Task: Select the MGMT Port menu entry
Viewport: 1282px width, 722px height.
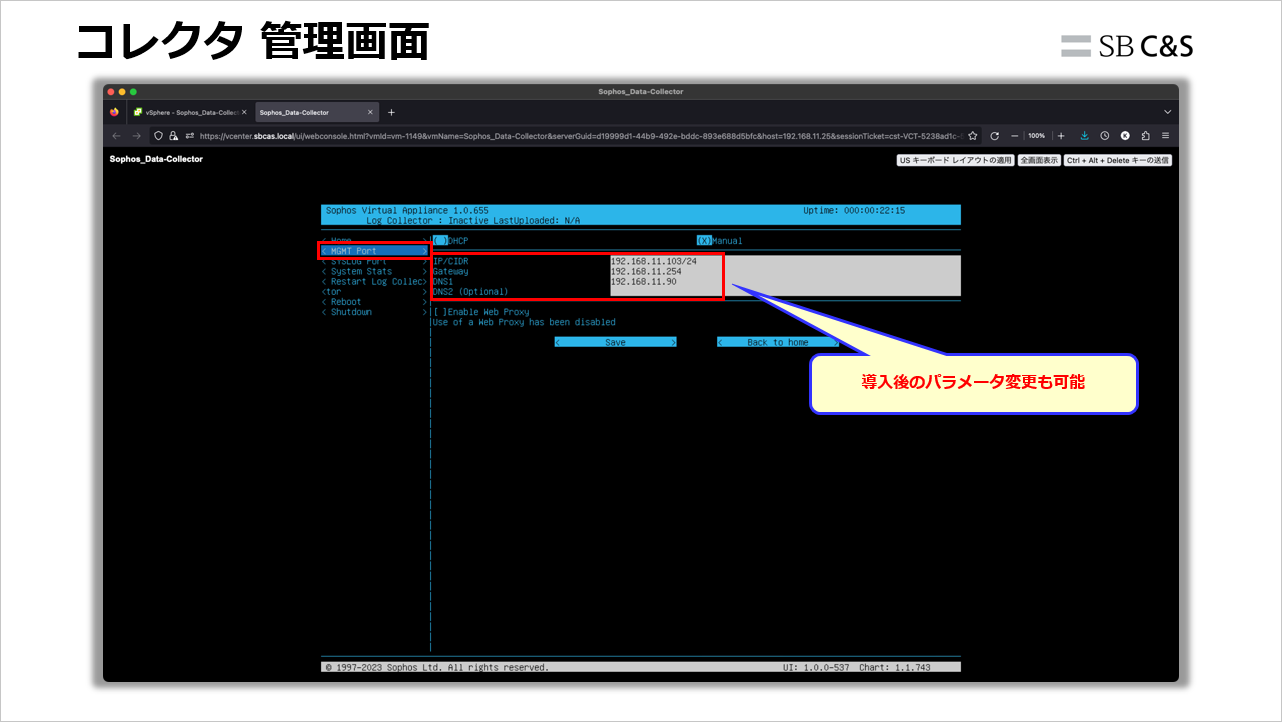Action: click(374, 250)
